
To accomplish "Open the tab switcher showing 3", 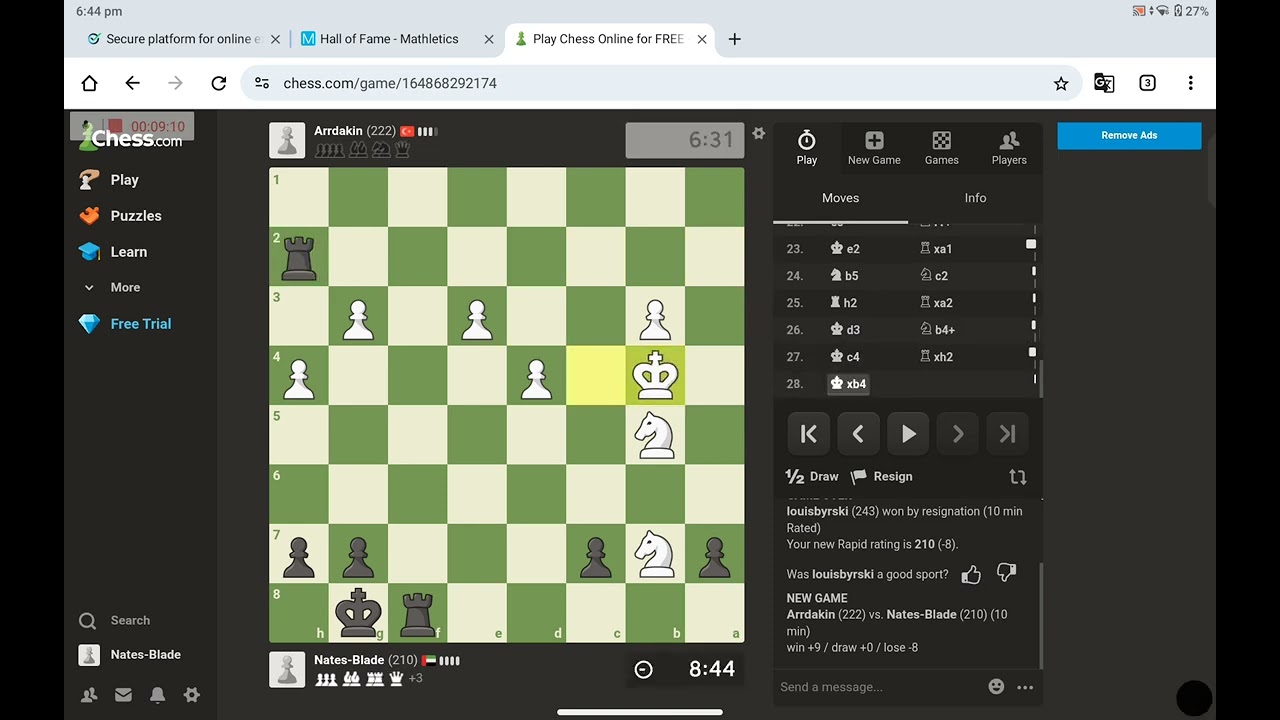I will [1147, 83].
